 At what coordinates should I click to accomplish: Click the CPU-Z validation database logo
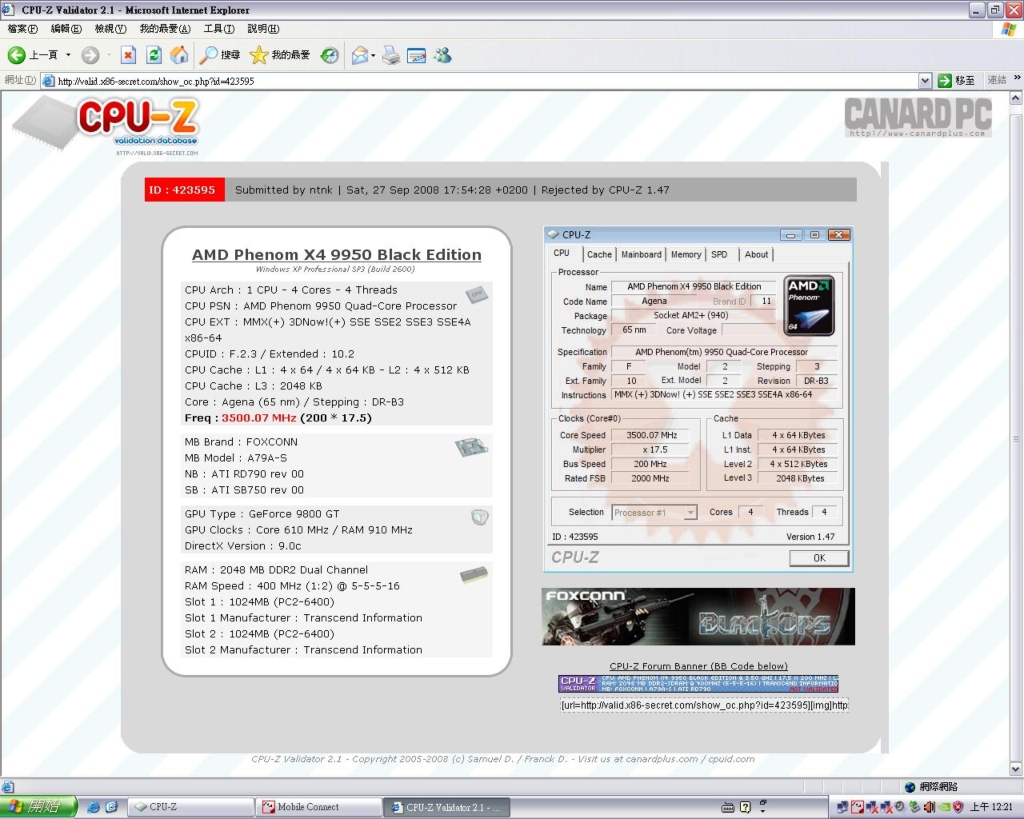106,125
